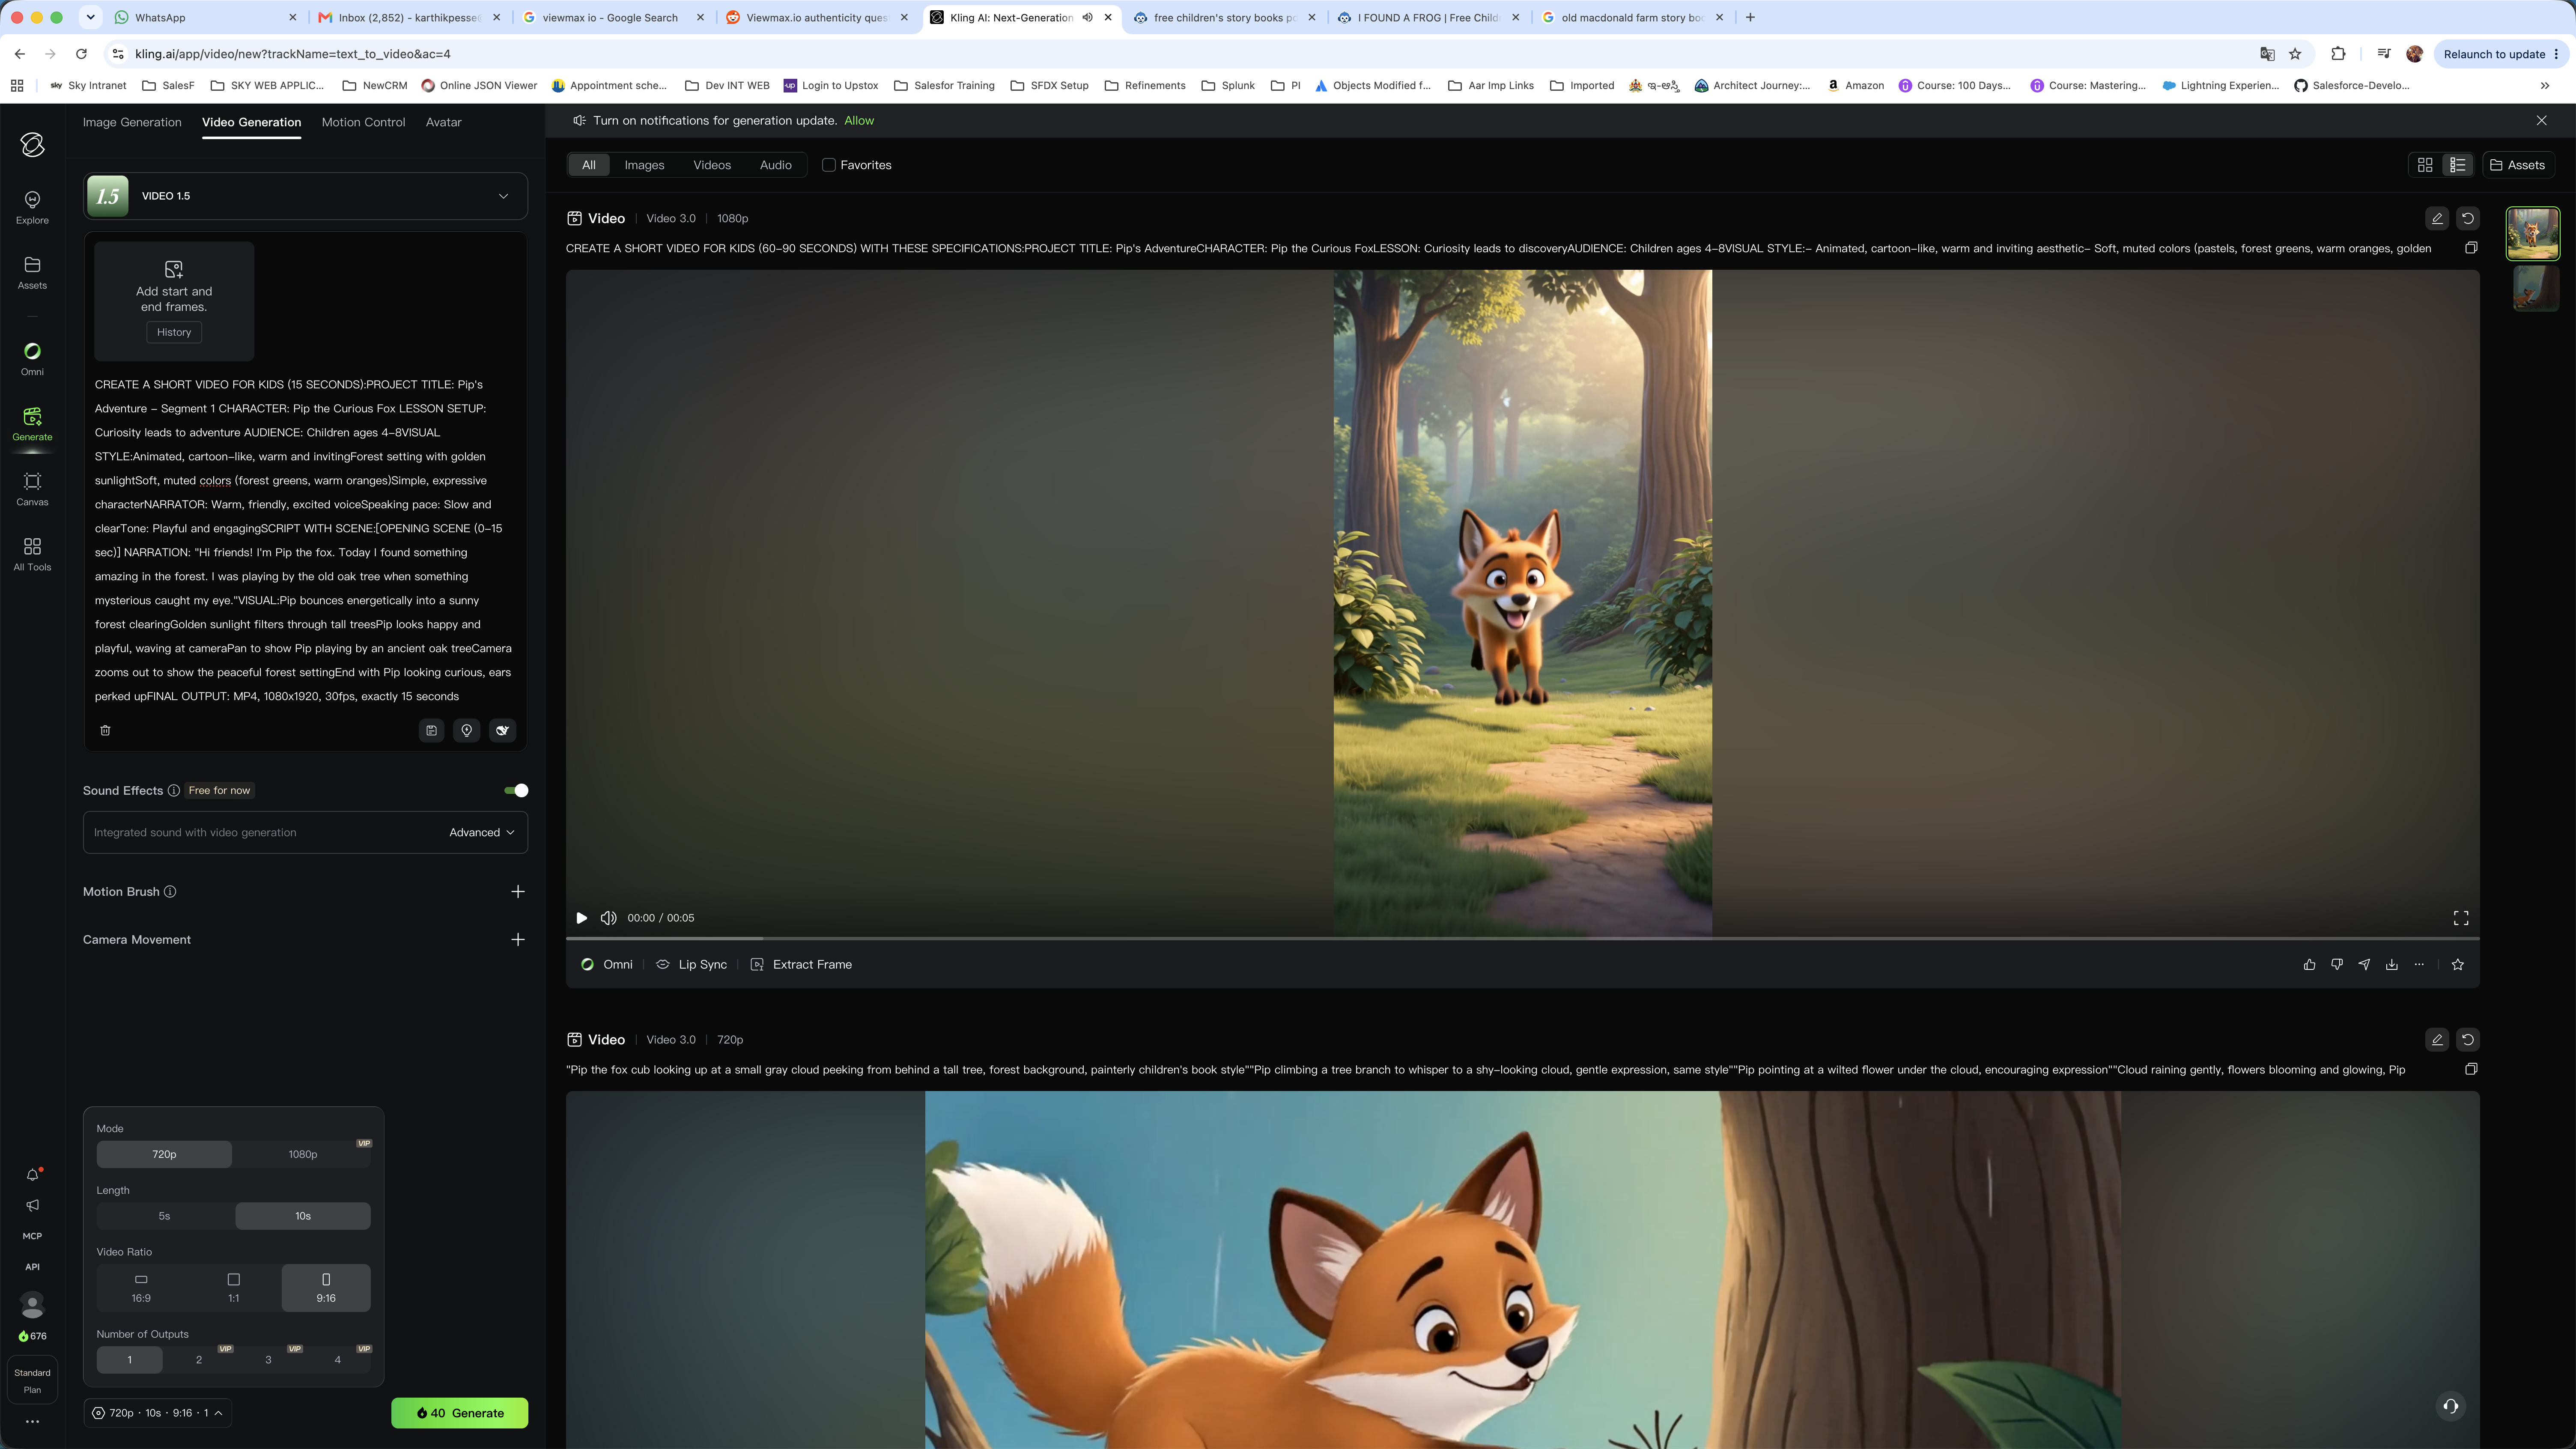Play the first fox video
Viewport: 2576px width, 1449px height.
click(x=581, y=918)
